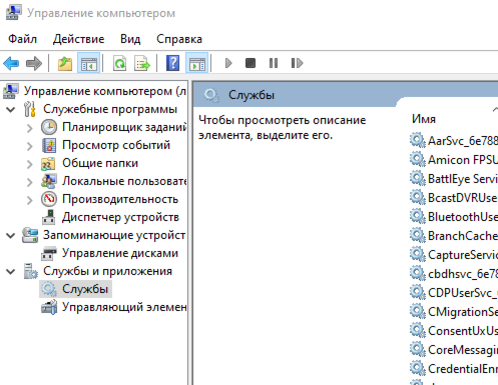The height and width of the screenshot is (385, 498).
Task: Collapse the Службы и приложения node
Action: [x=11, y=271]
